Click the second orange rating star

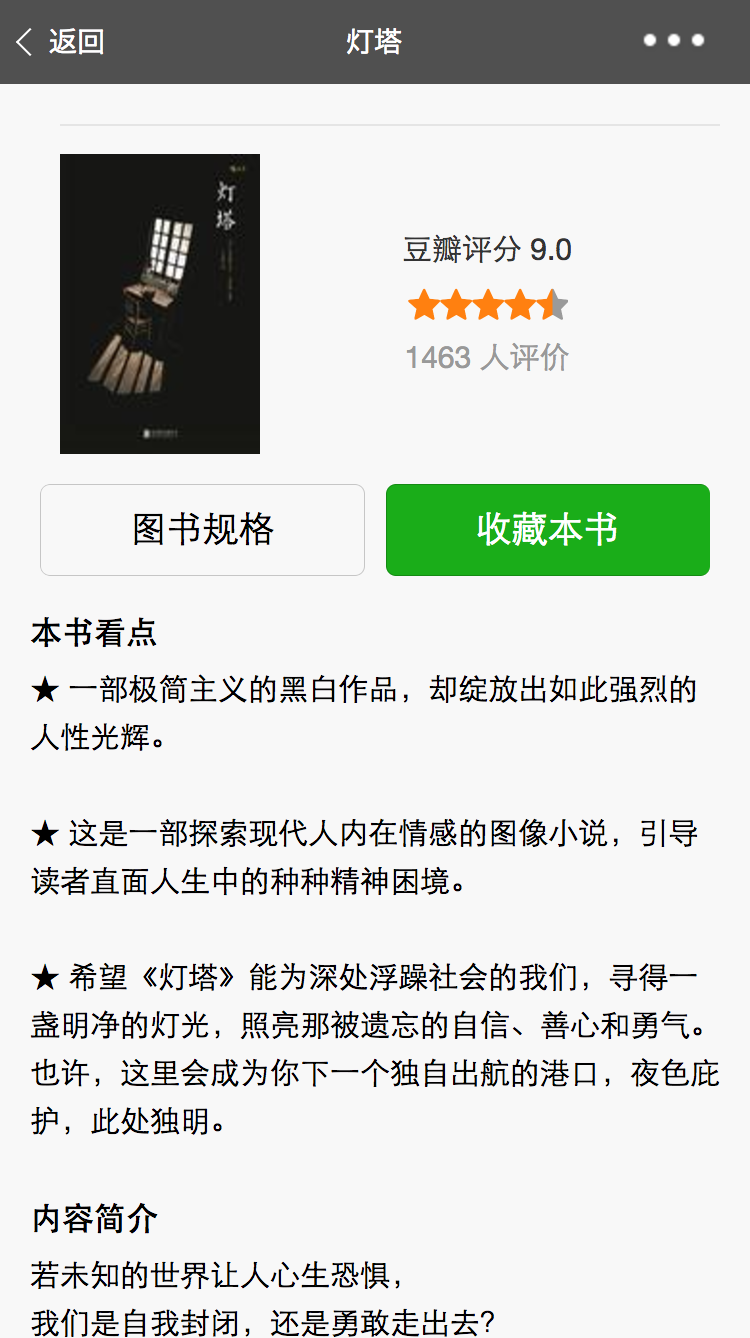point(456,305)
